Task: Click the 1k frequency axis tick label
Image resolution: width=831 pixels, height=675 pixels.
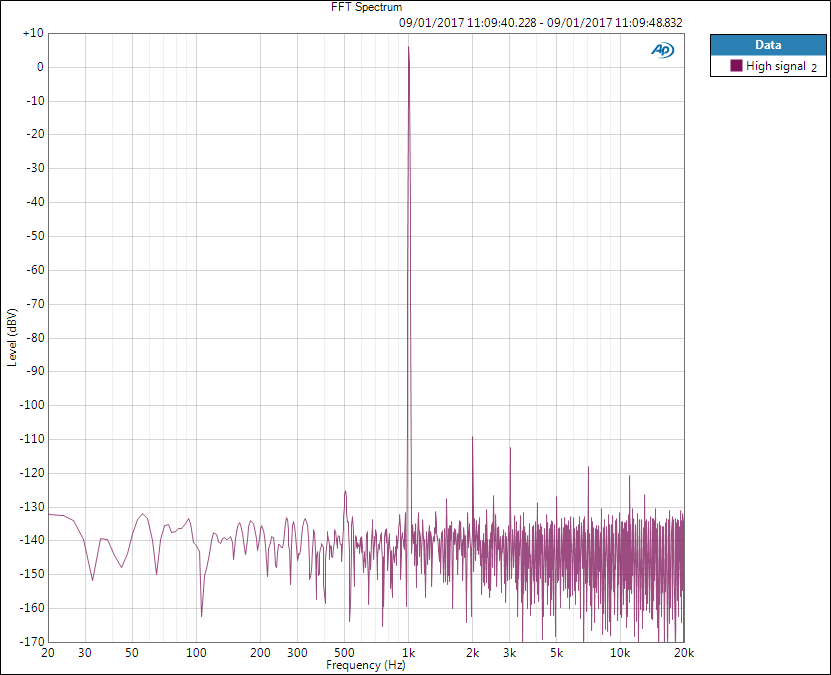Action: pyautogui.click(x=408, y=653)
